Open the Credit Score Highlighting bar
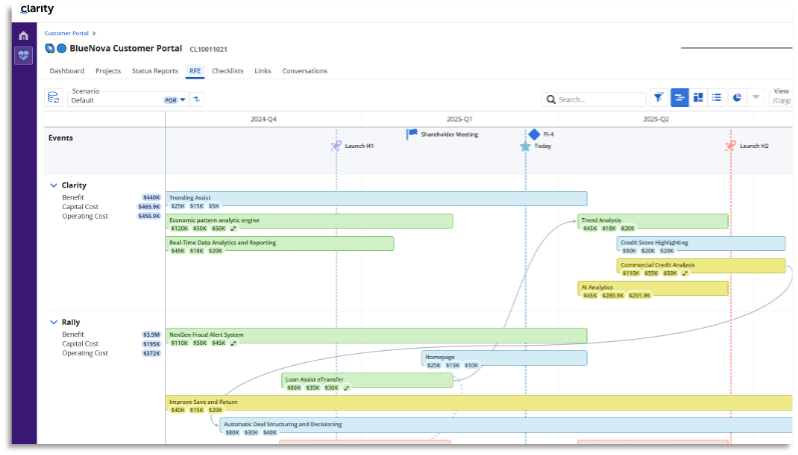 (701, 243)
